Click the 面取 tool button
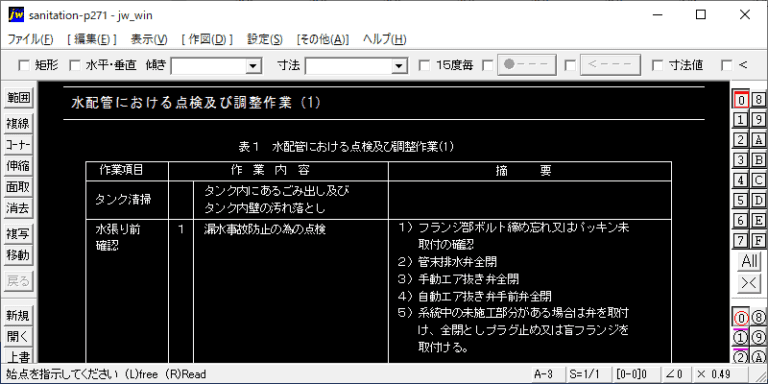The image size is (768, 384). point(18,187)
